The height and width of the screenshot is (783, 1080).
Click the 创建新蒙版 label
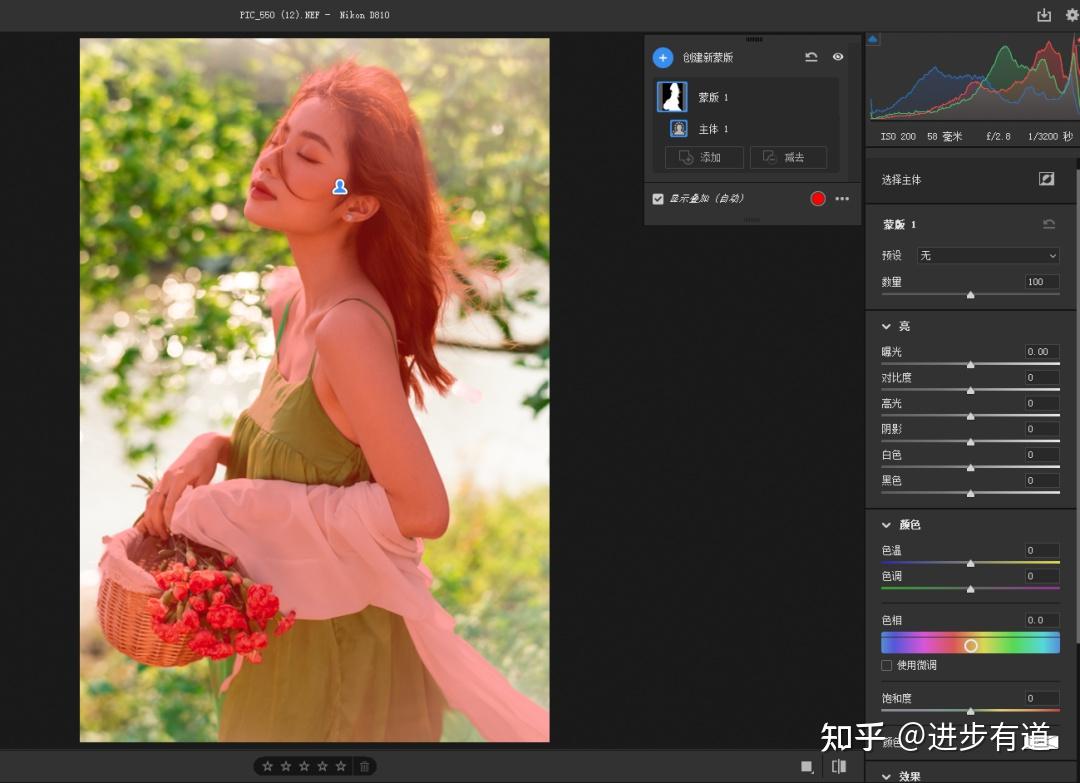pos(708,57)
